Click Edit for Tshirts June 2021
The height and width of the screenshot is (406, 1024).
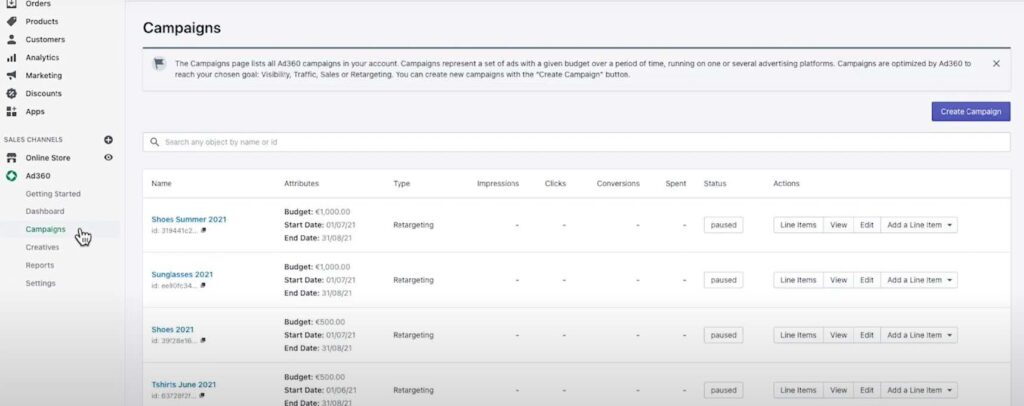(867, 390)
